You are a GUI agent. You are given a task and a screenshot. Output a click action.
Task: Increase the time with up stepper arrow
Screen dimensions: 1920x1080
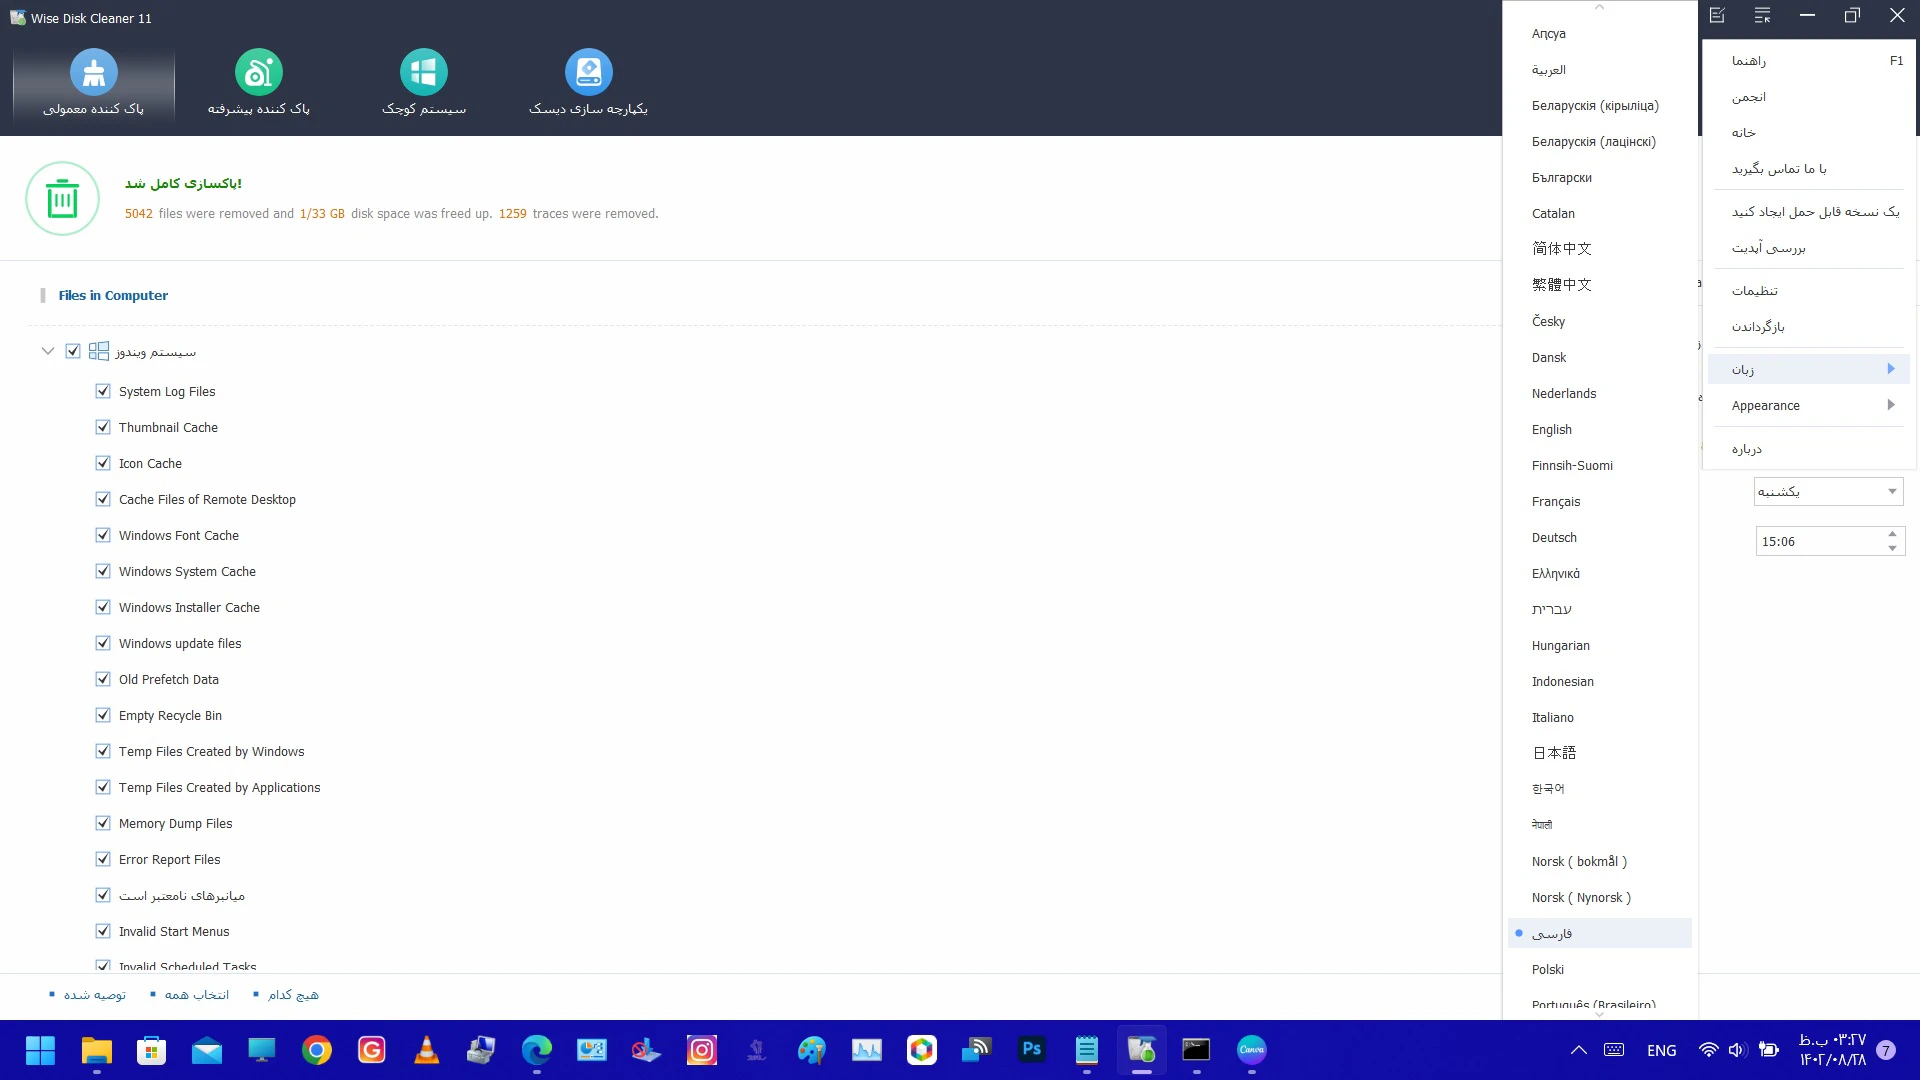click(x=1892, y=534)
